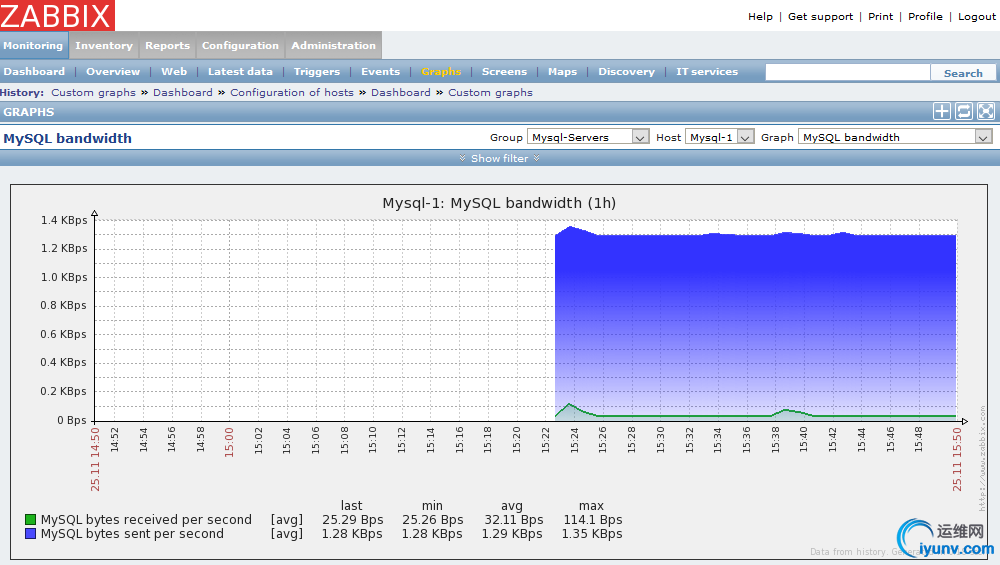Open the Administration tab

point(334,45)
